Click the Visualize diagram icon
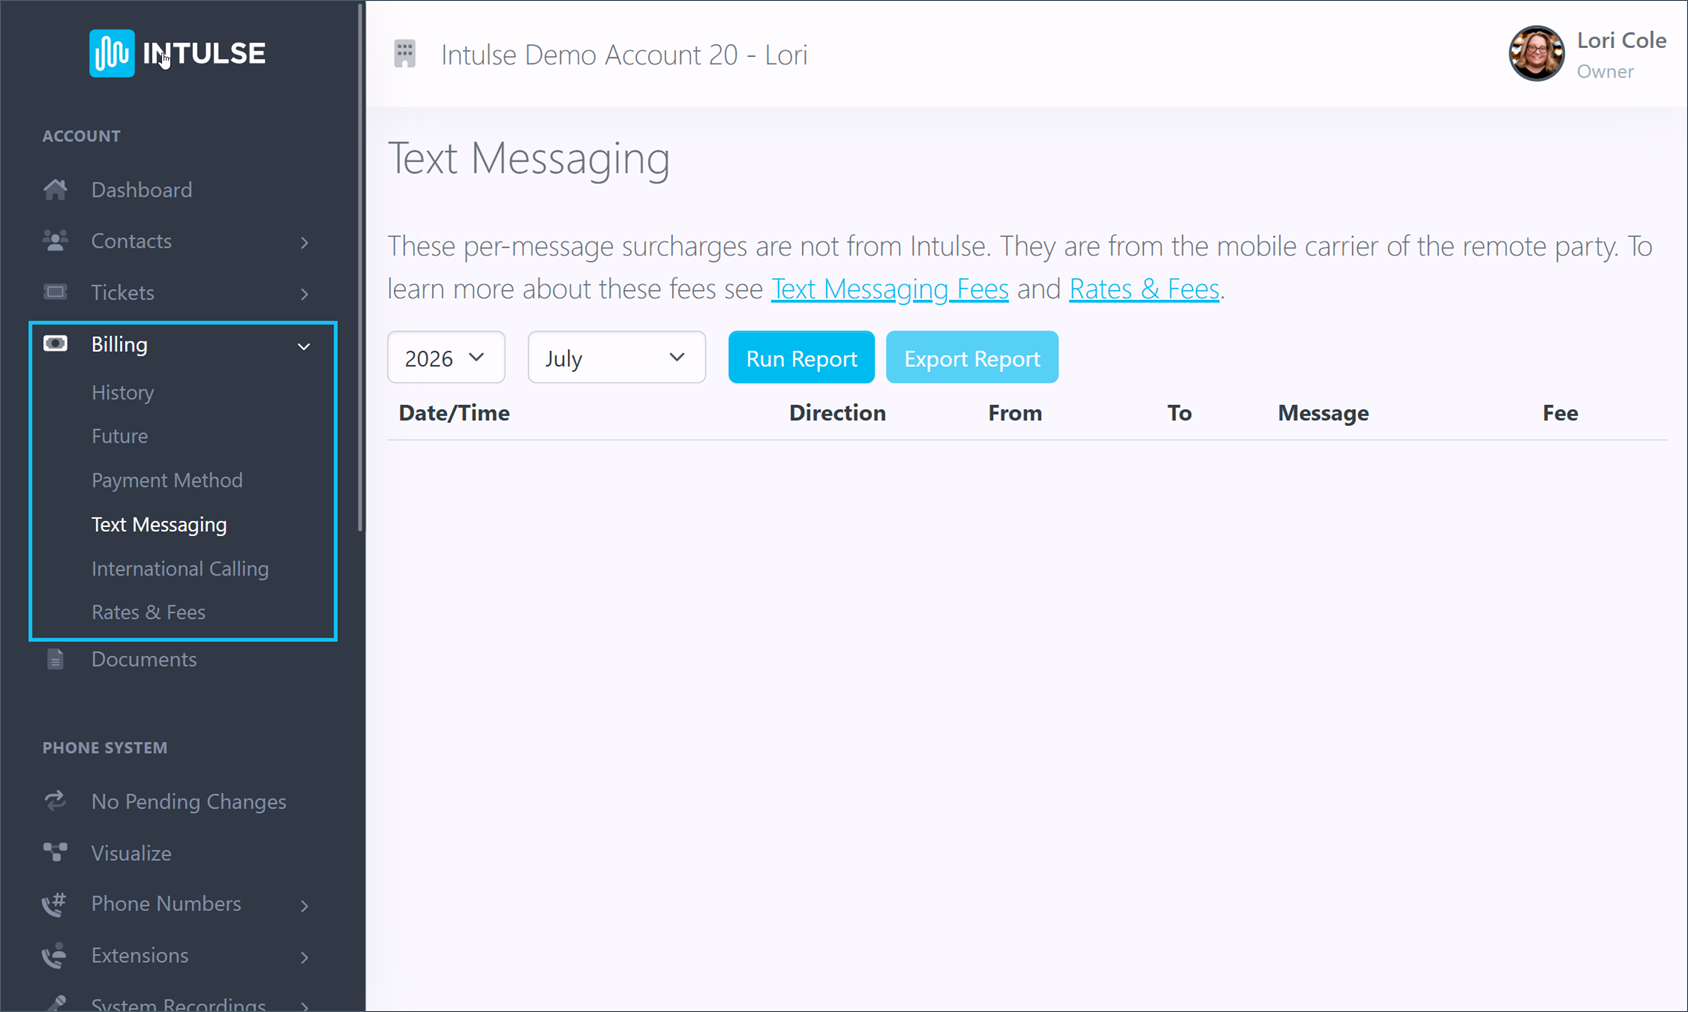The width and height of the screenshot is (1688, 1012). pos(55,852)
